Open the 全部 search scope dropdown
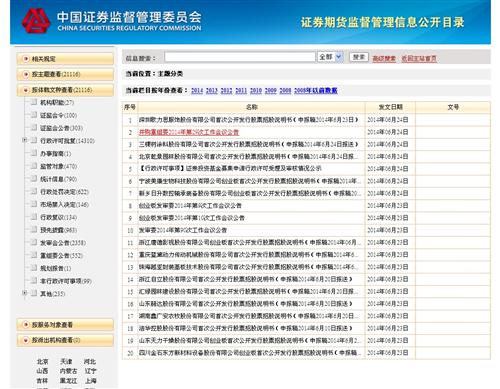The image size is (500, 389). point(330,57)
